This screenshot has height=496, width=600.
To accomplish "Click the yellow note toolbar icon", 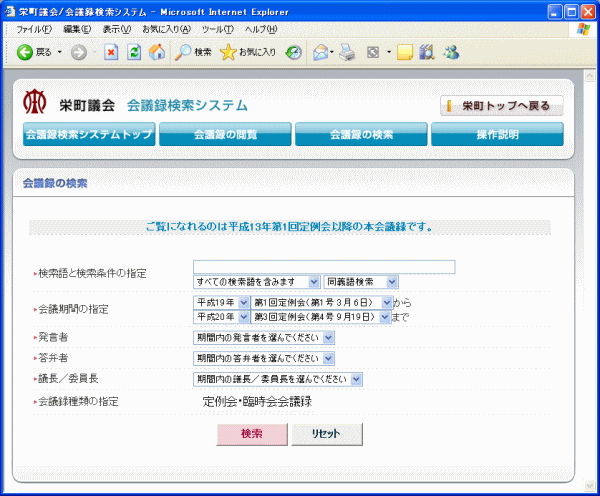I will tap(404, 52).
